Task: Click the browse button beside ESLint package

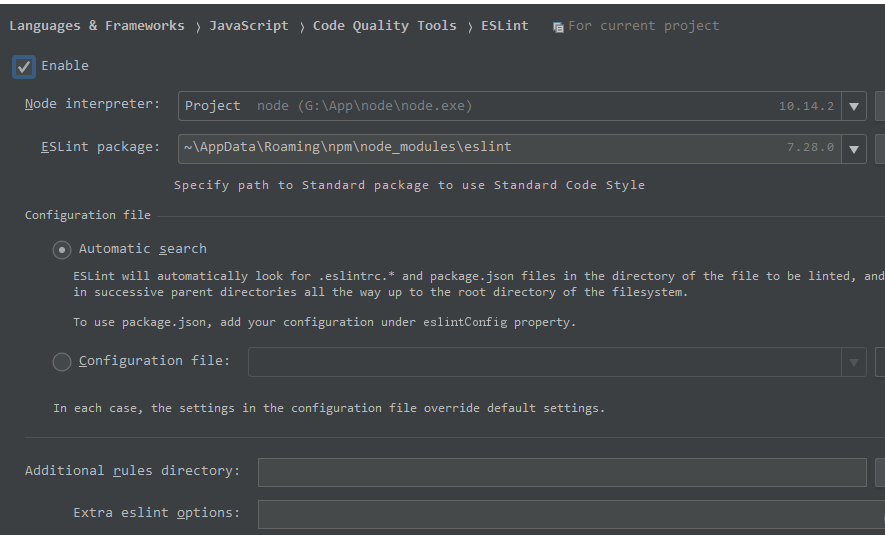Action: click(880, 149)
